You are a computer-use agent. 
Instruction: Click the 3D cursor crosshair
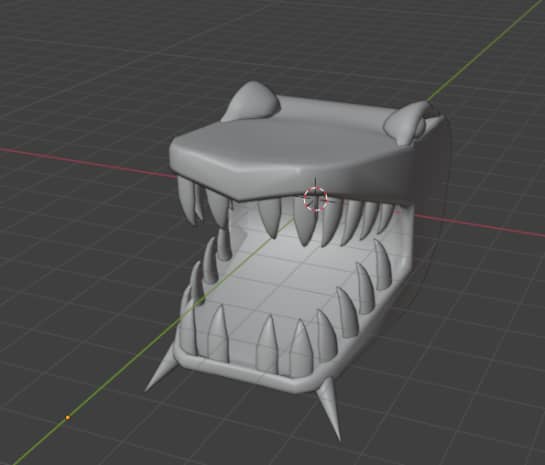click(x=316, y=198)
